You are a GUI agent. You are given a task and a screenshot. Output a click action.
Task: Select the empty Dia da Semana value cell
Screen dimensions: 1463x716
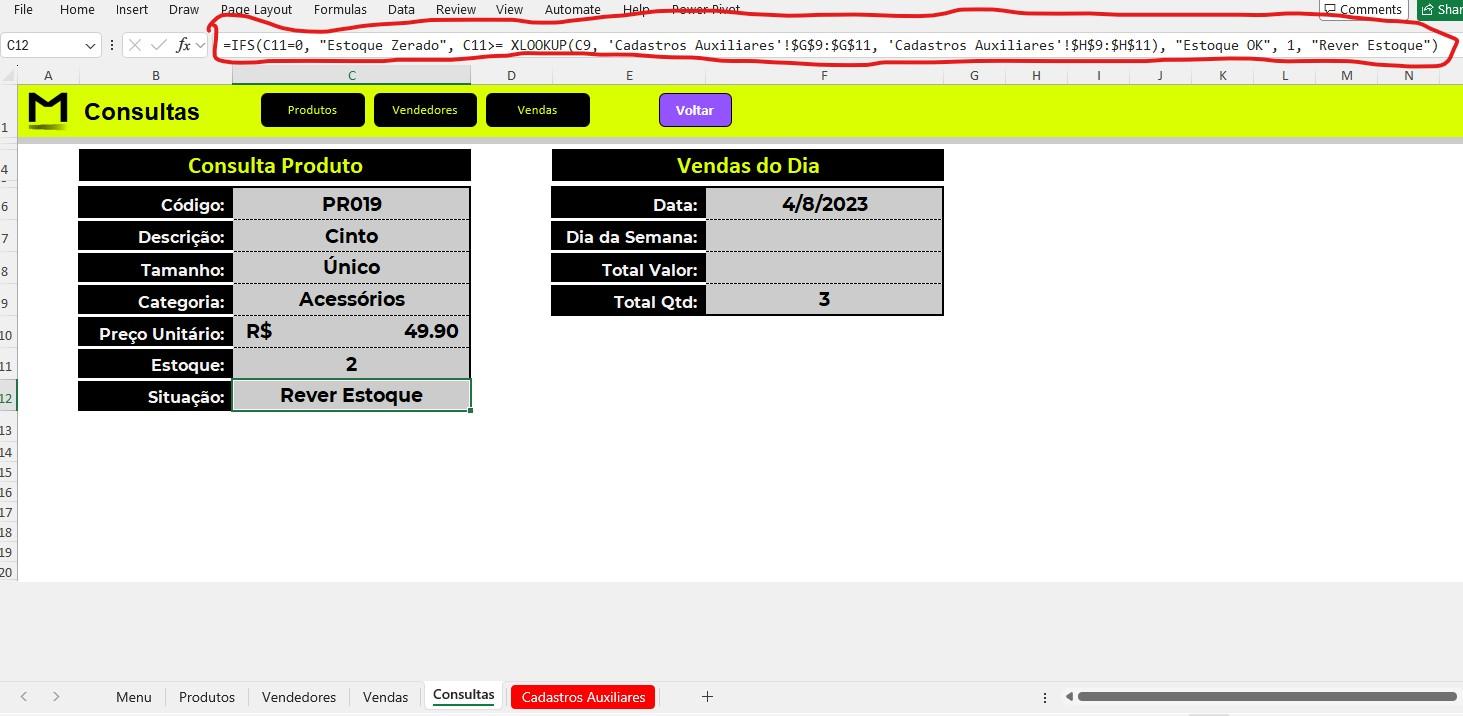click(x=824, y=236)
